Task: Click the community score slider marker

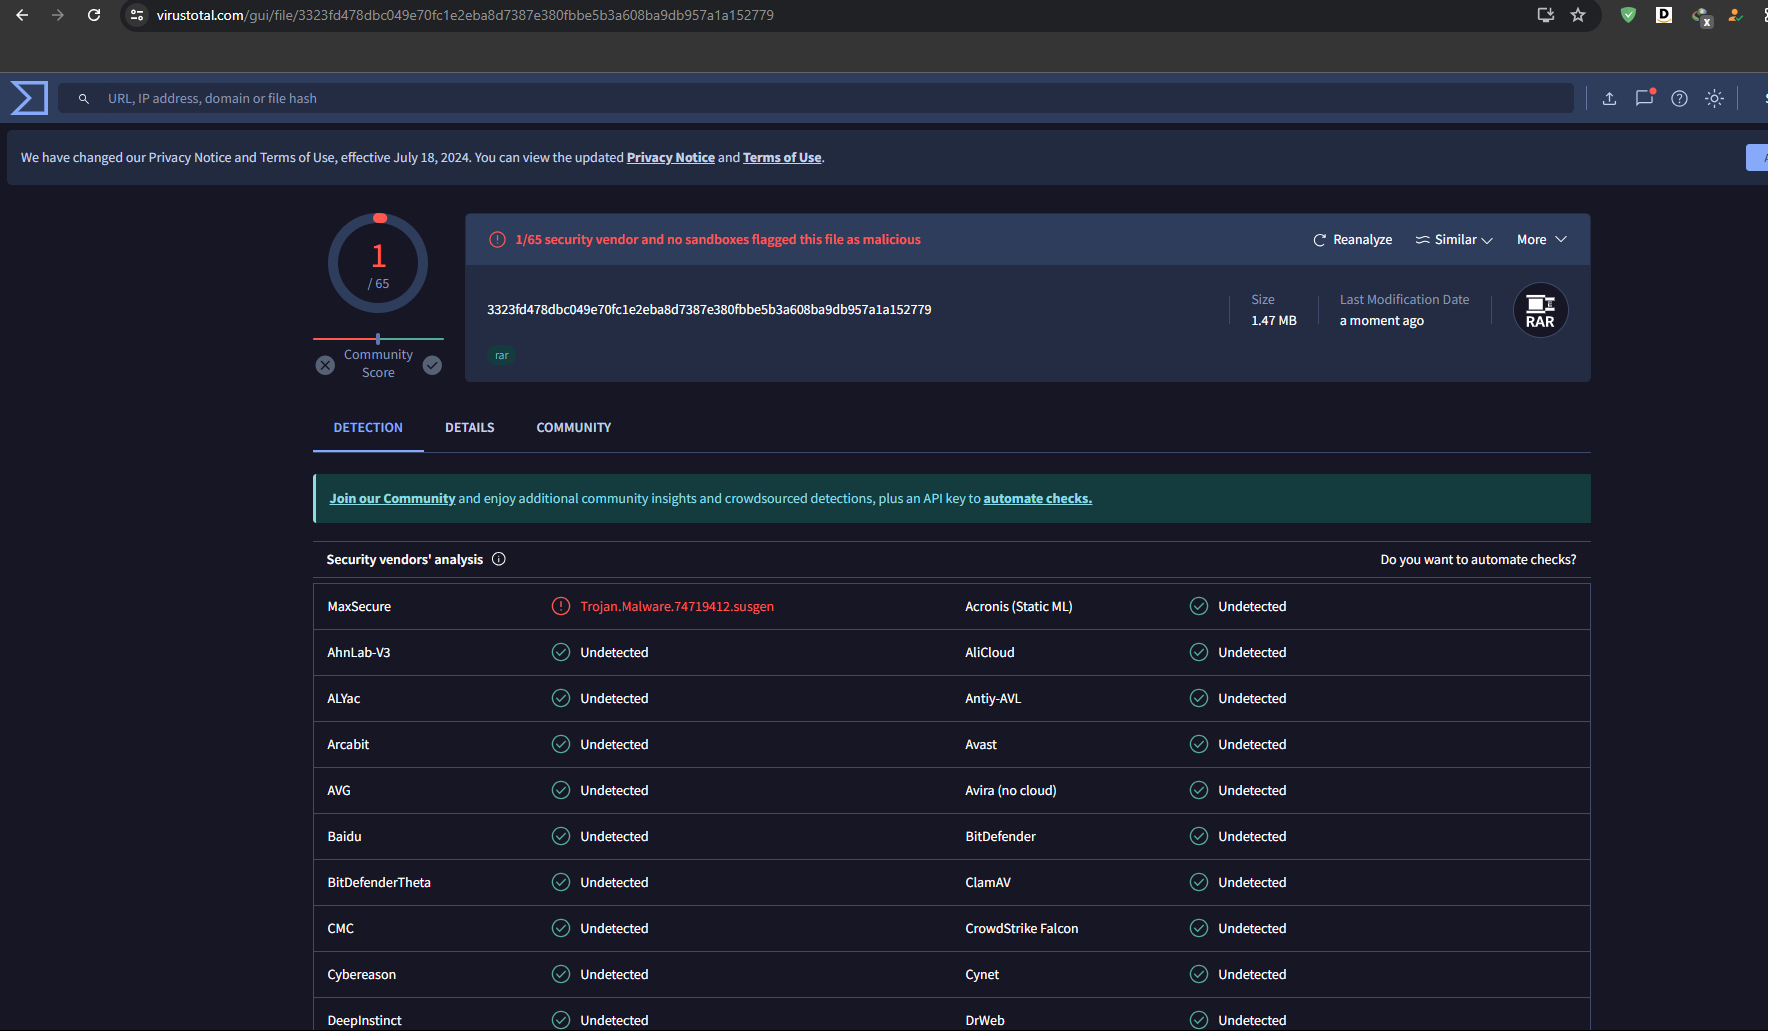Action: pos(378,339)
